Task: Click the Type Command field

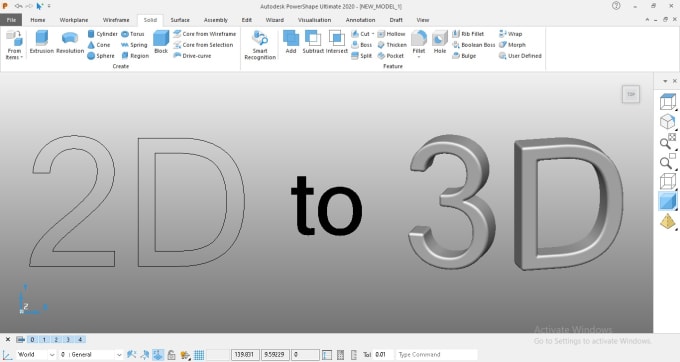Action: (x=436, y=355)
